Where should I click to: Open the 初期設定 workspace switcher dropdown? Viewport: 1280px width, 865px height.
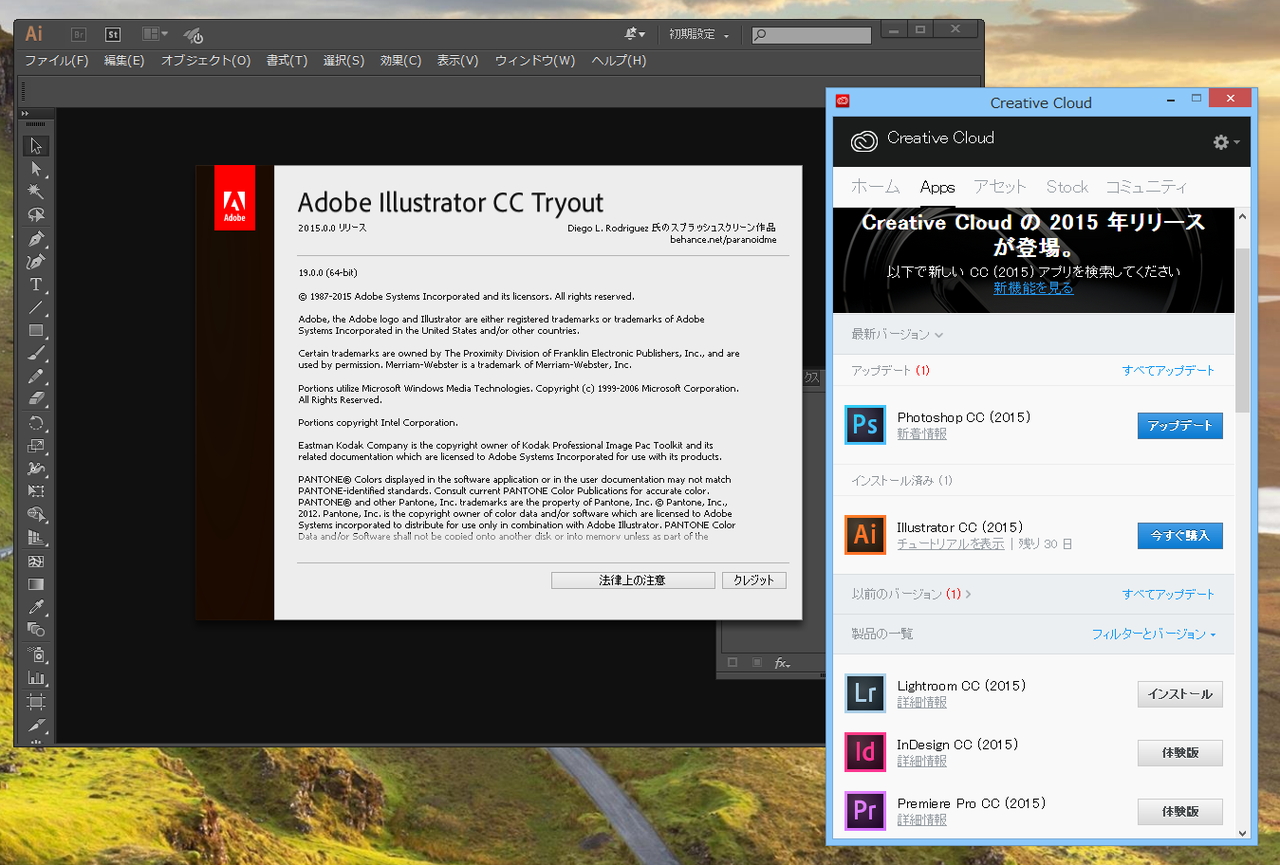click(x=699, y=34)
